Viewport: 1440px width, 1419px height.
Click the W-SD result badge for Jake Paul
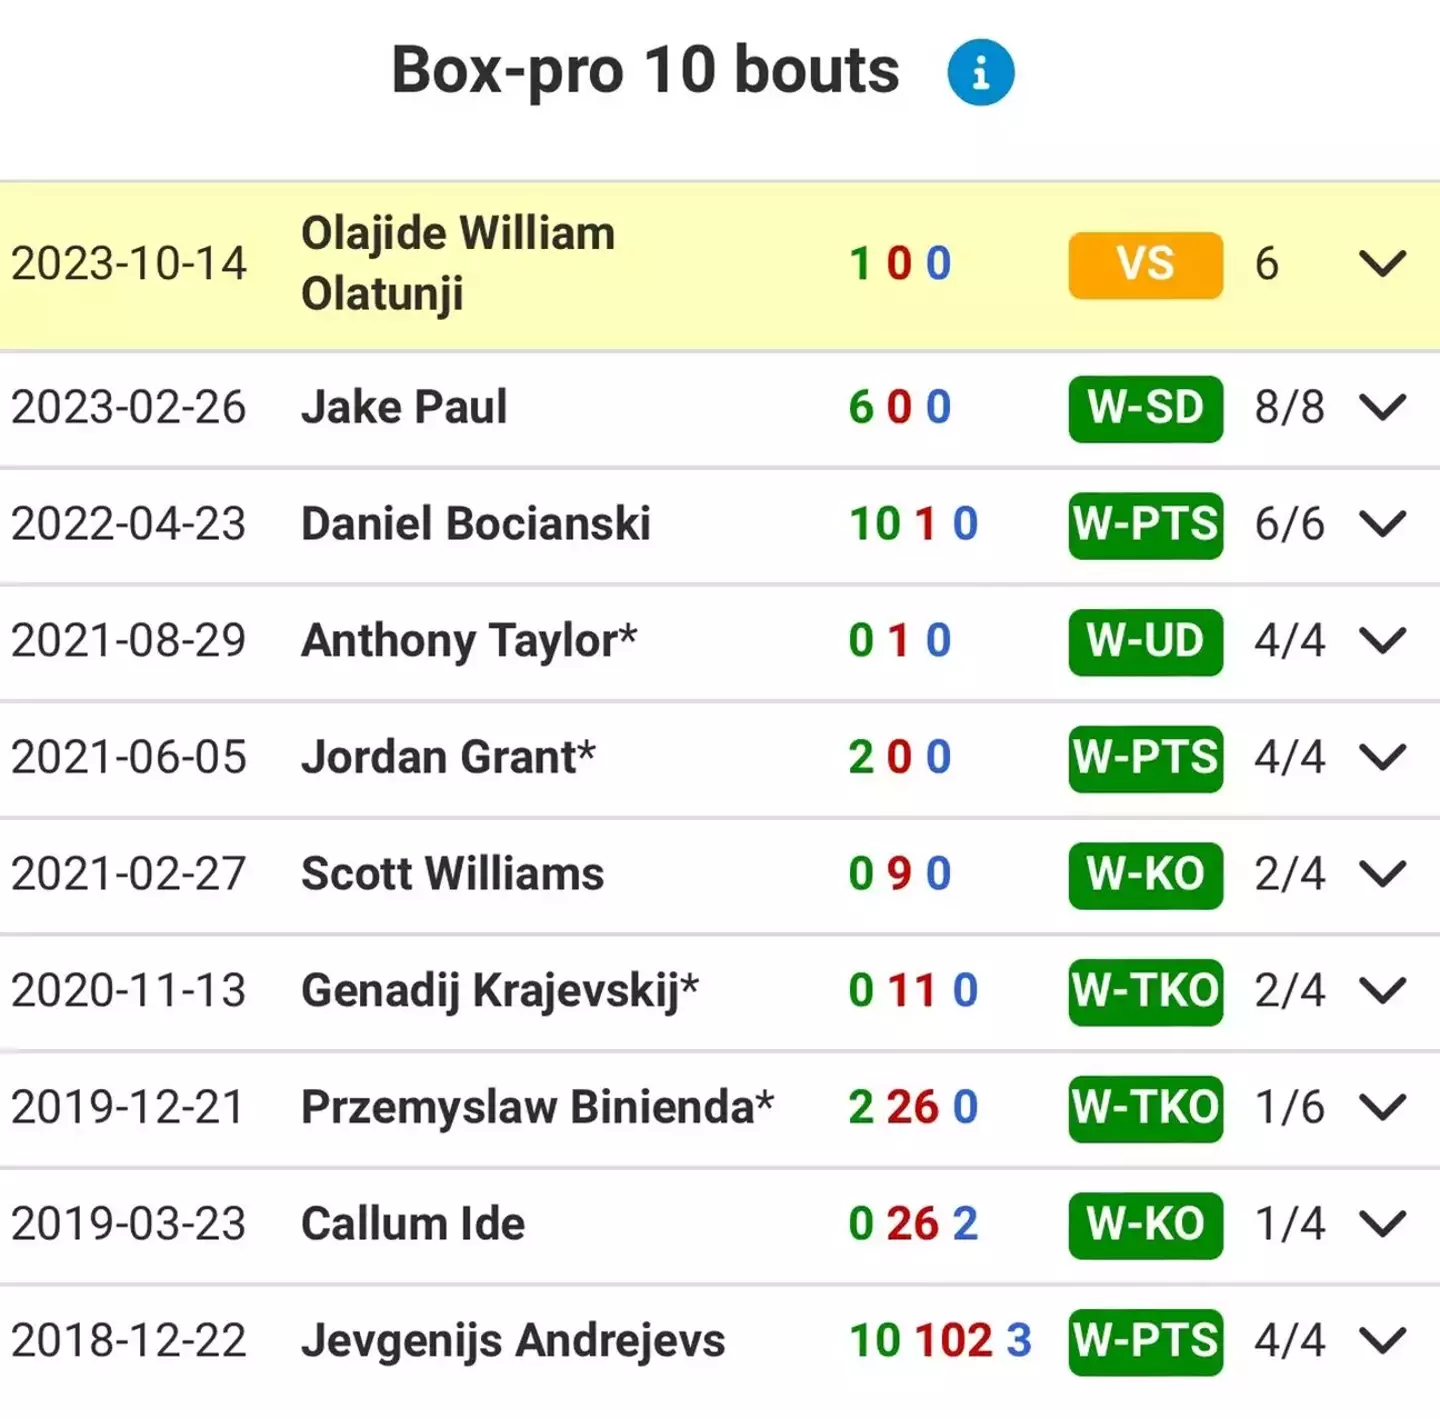coord(1144,408)
